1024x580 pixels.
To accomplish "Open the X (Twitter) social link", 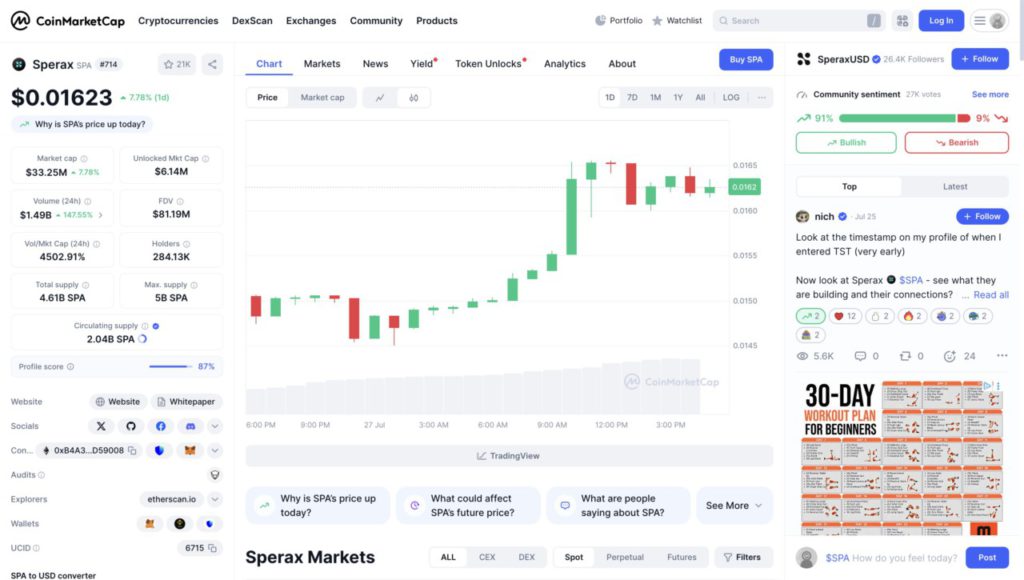I will tap(101, 426).
